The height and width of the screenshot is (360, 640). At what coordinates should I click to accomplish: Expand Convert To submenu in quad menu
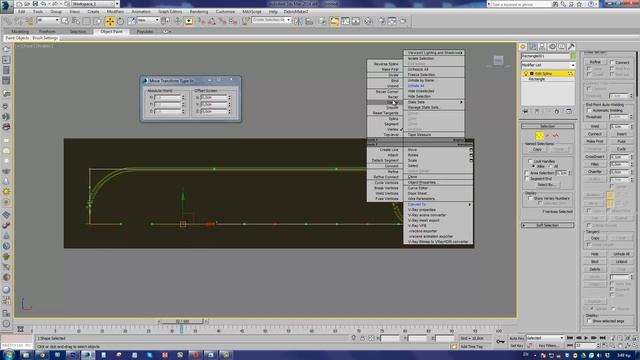coord(438,204)
